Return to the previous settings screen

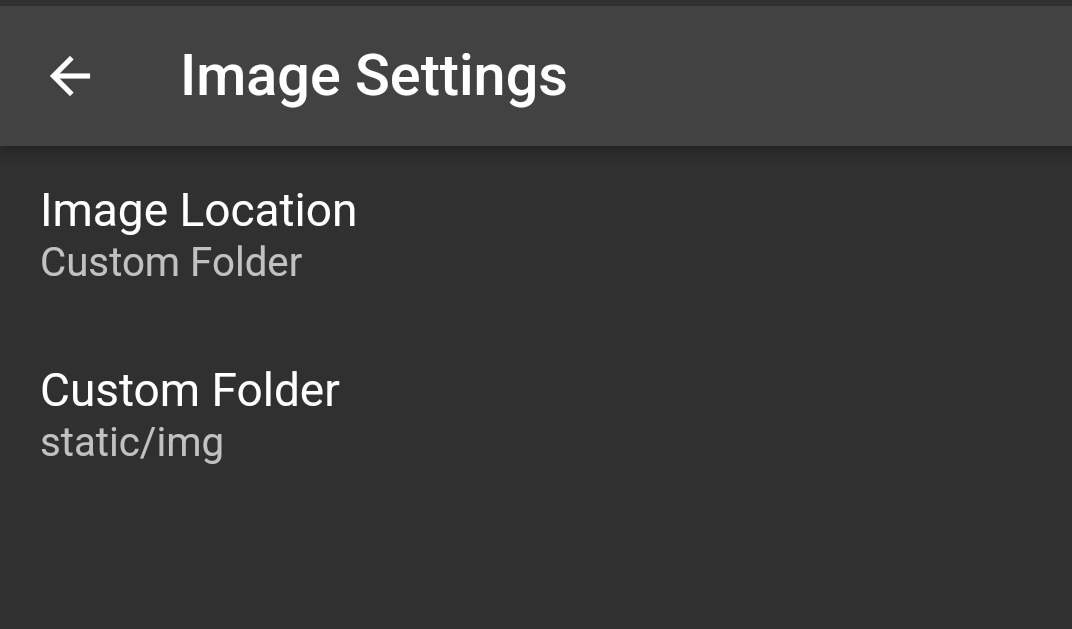[70, 76]
